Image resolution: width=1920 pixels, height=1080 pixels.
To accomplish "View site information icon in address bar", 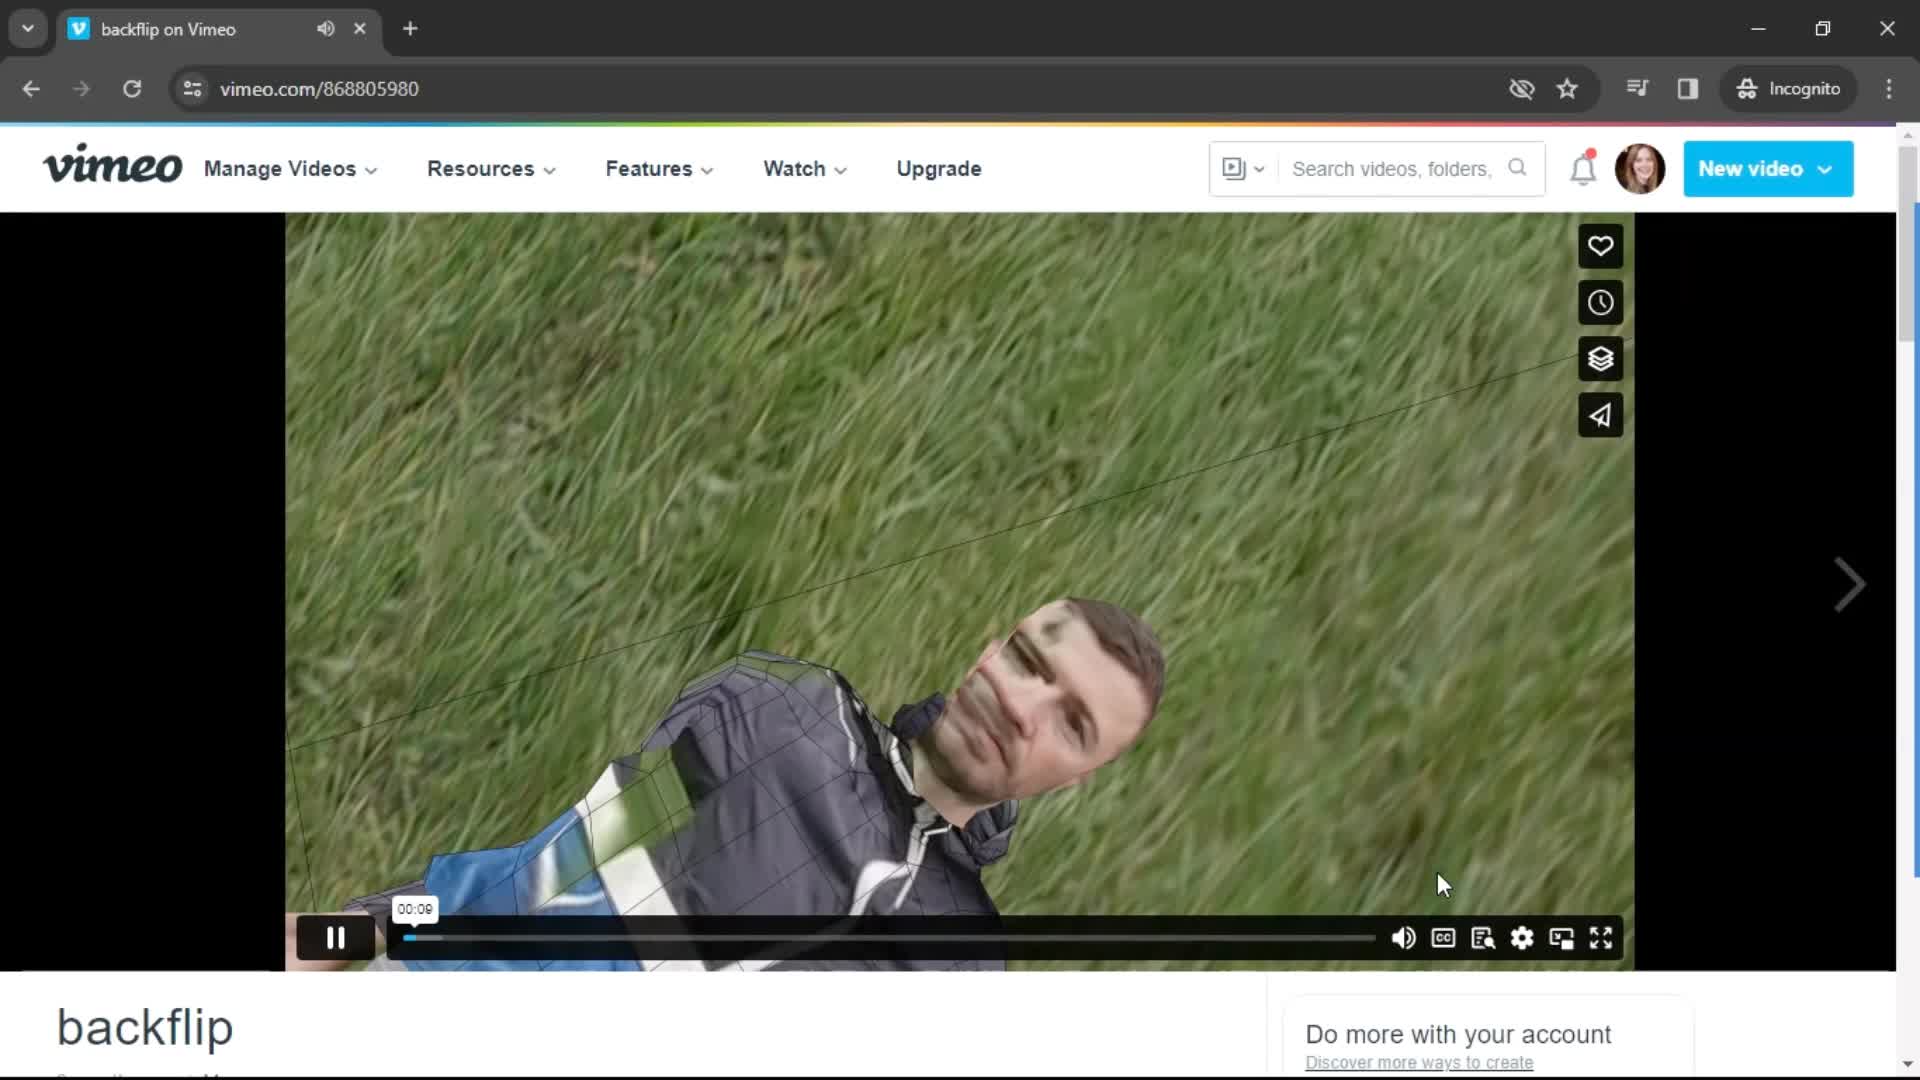I will click(192, 89).
